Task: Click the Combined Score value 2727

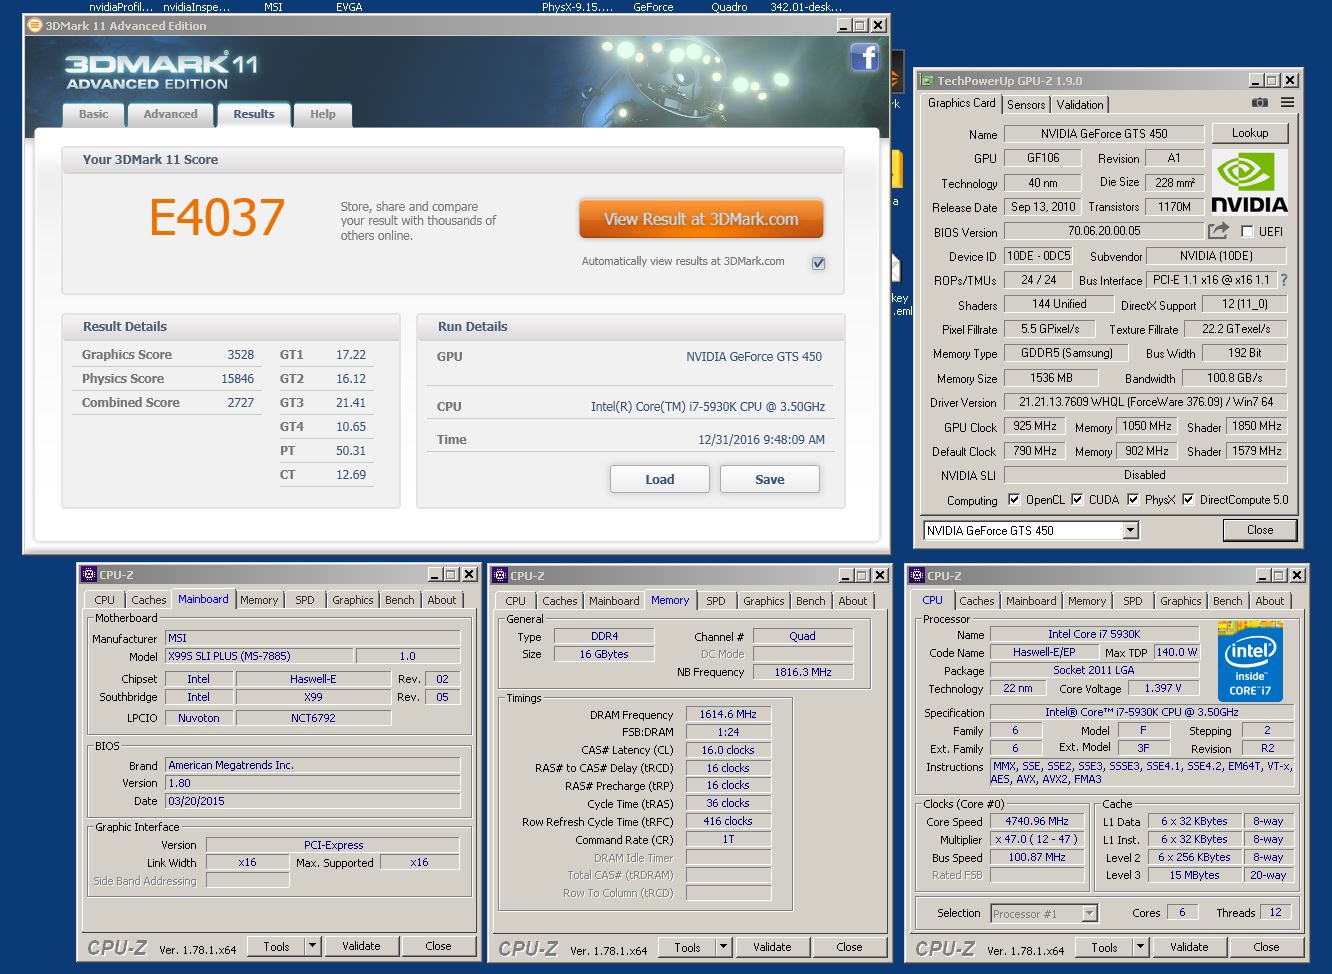Action: tap(240, 403)
